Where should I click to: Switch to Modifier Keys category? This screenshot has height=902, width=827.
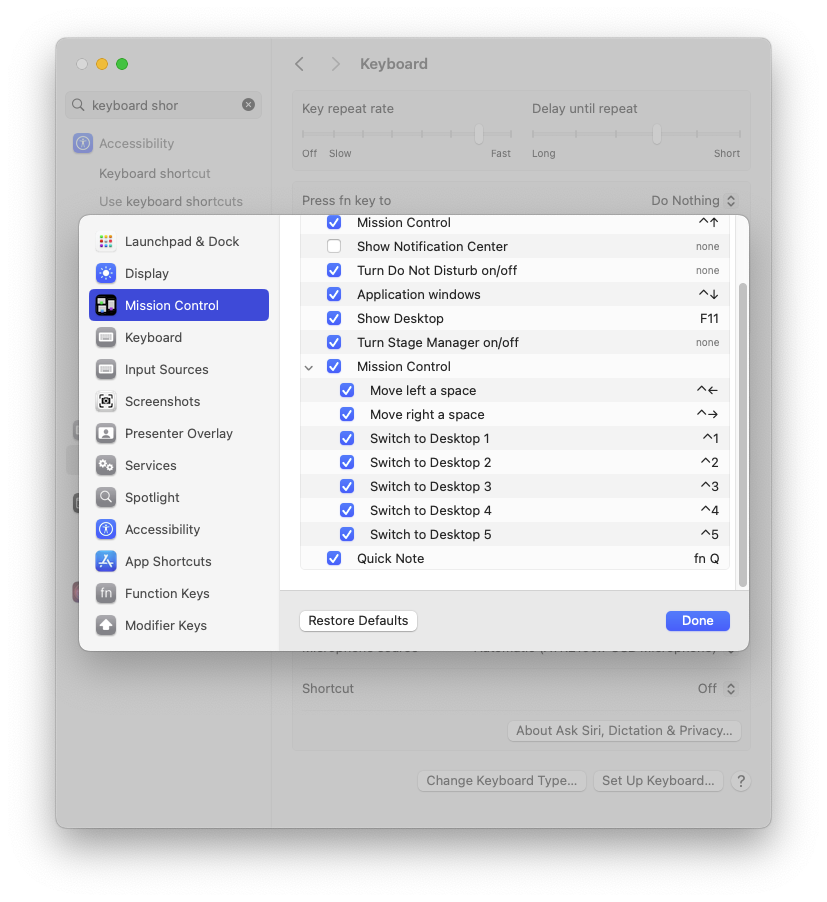179,625
